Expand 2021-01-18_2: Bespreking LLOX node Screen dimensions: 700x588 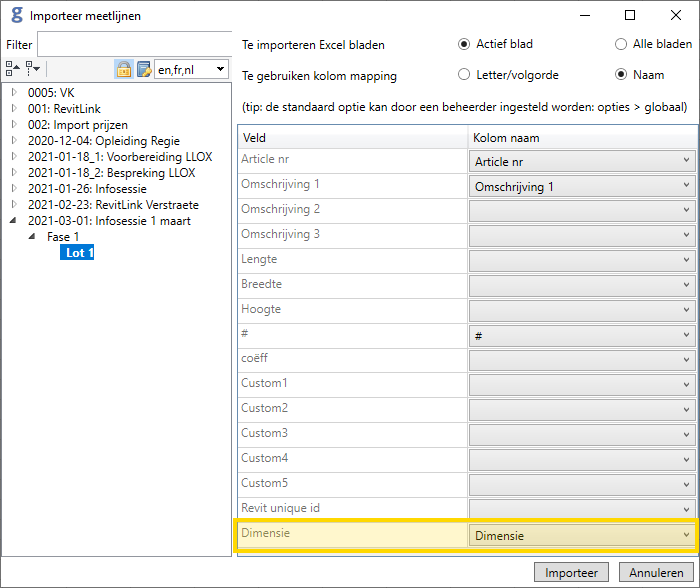click(14, 172)
